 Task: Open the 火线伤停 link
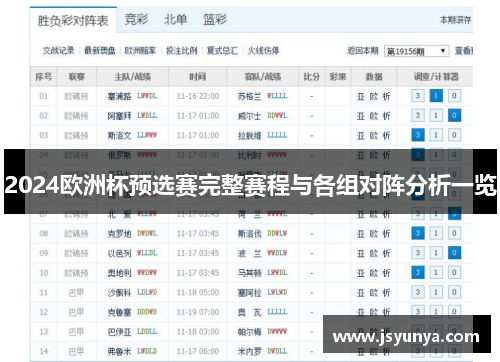[x=263, y=51]
